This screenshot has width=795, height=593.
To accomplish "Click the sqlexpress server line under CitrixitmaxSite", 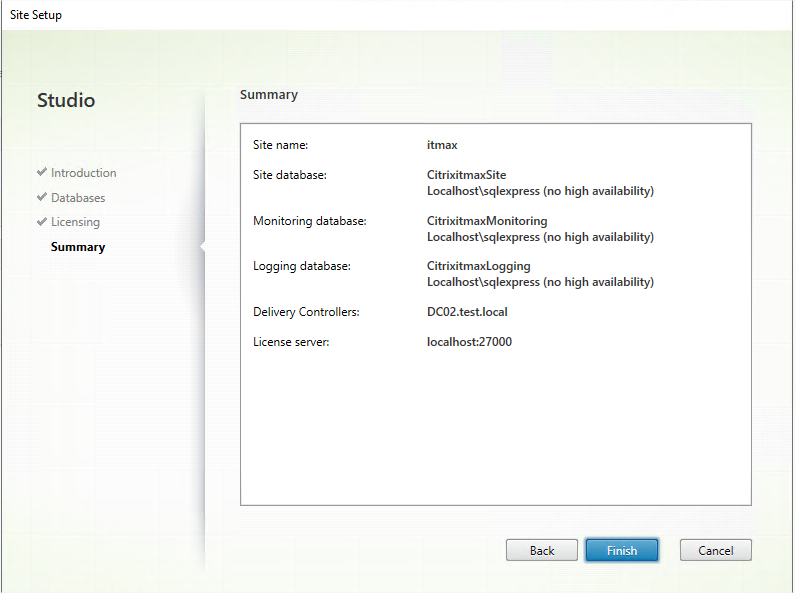I will point(540,191).
